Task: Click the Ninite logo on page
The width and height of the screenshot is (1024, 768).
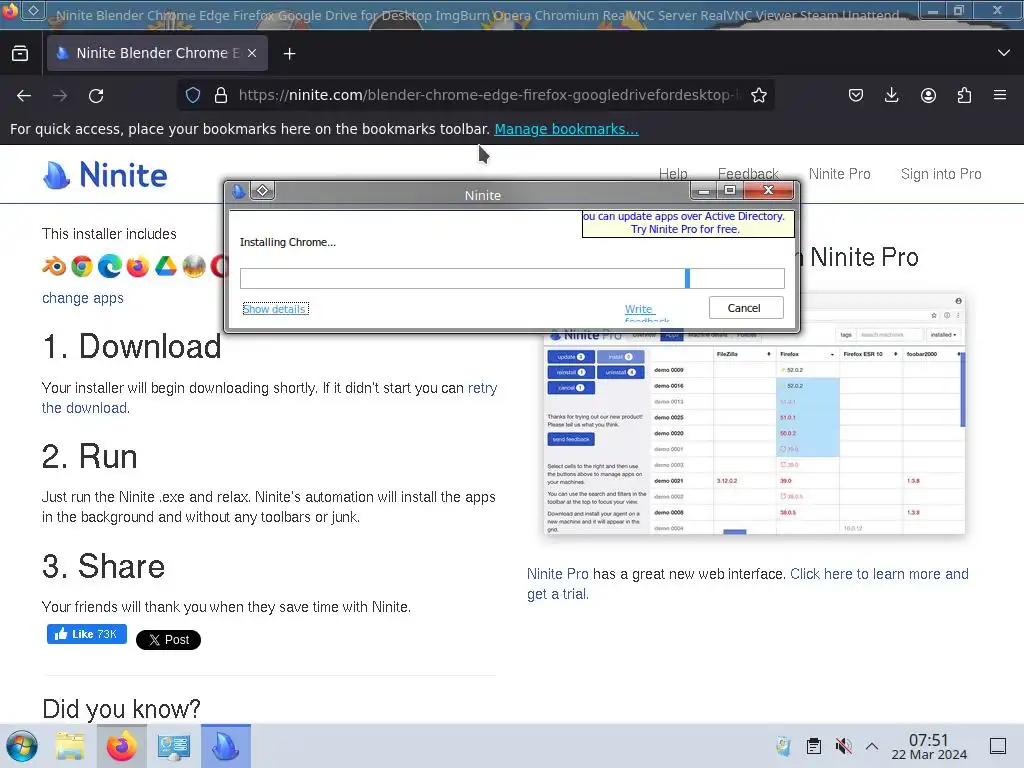Action: [105, 175]
